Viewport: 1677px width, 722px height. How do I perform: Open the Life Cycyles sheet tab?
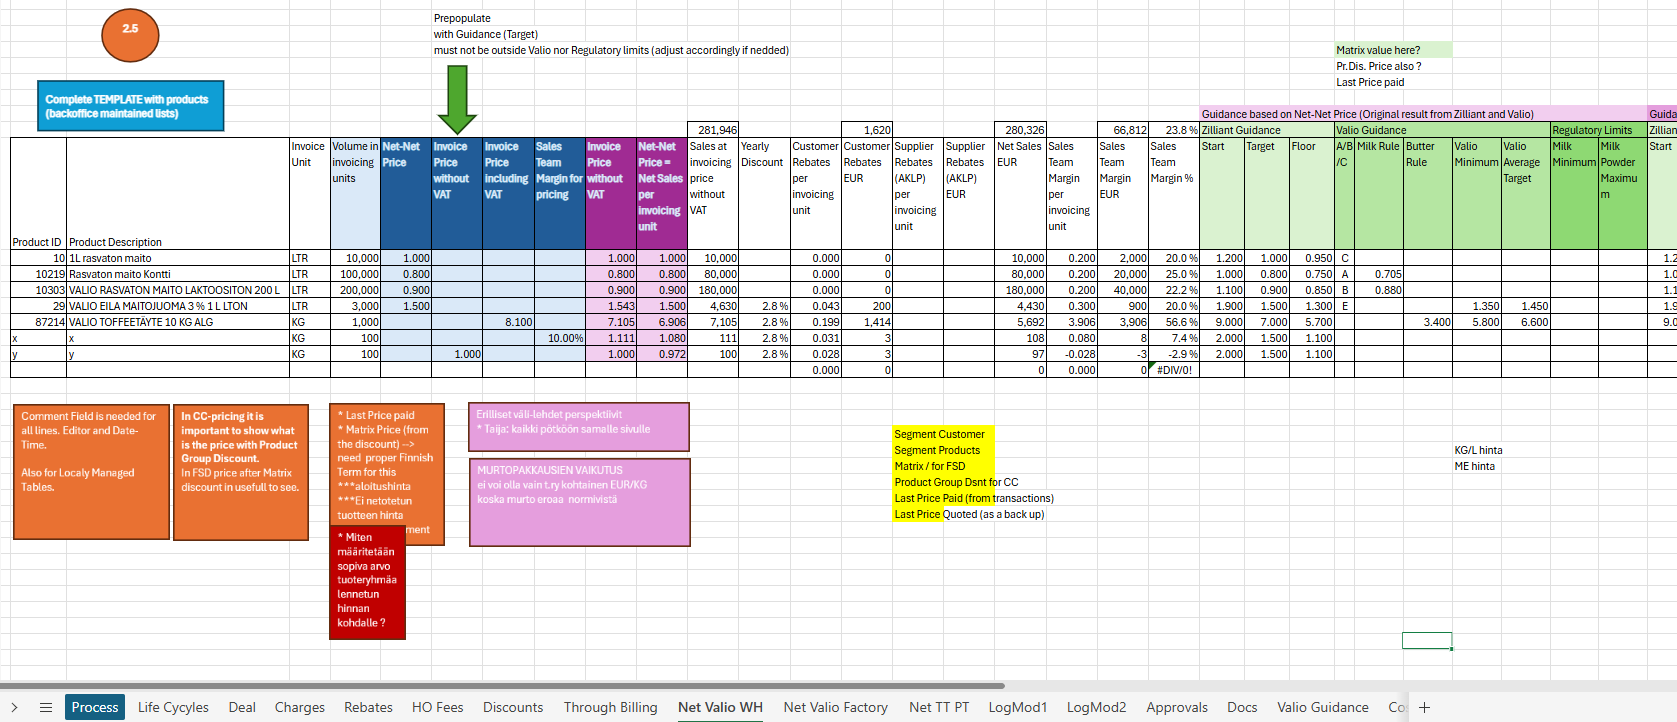(x=173, y=707)
